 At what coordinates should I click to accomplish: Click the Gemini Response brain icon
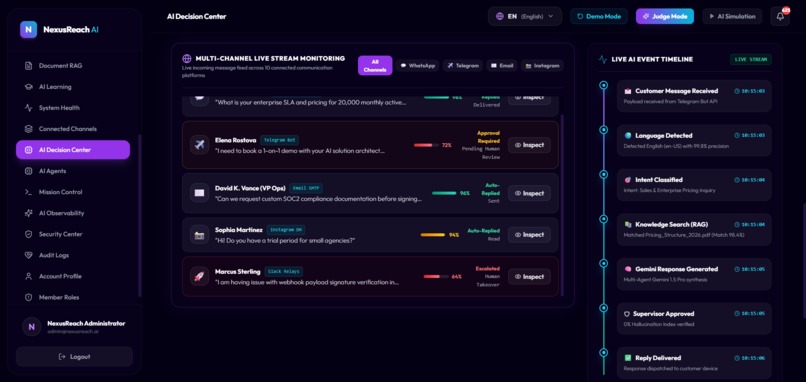(628, 269)
